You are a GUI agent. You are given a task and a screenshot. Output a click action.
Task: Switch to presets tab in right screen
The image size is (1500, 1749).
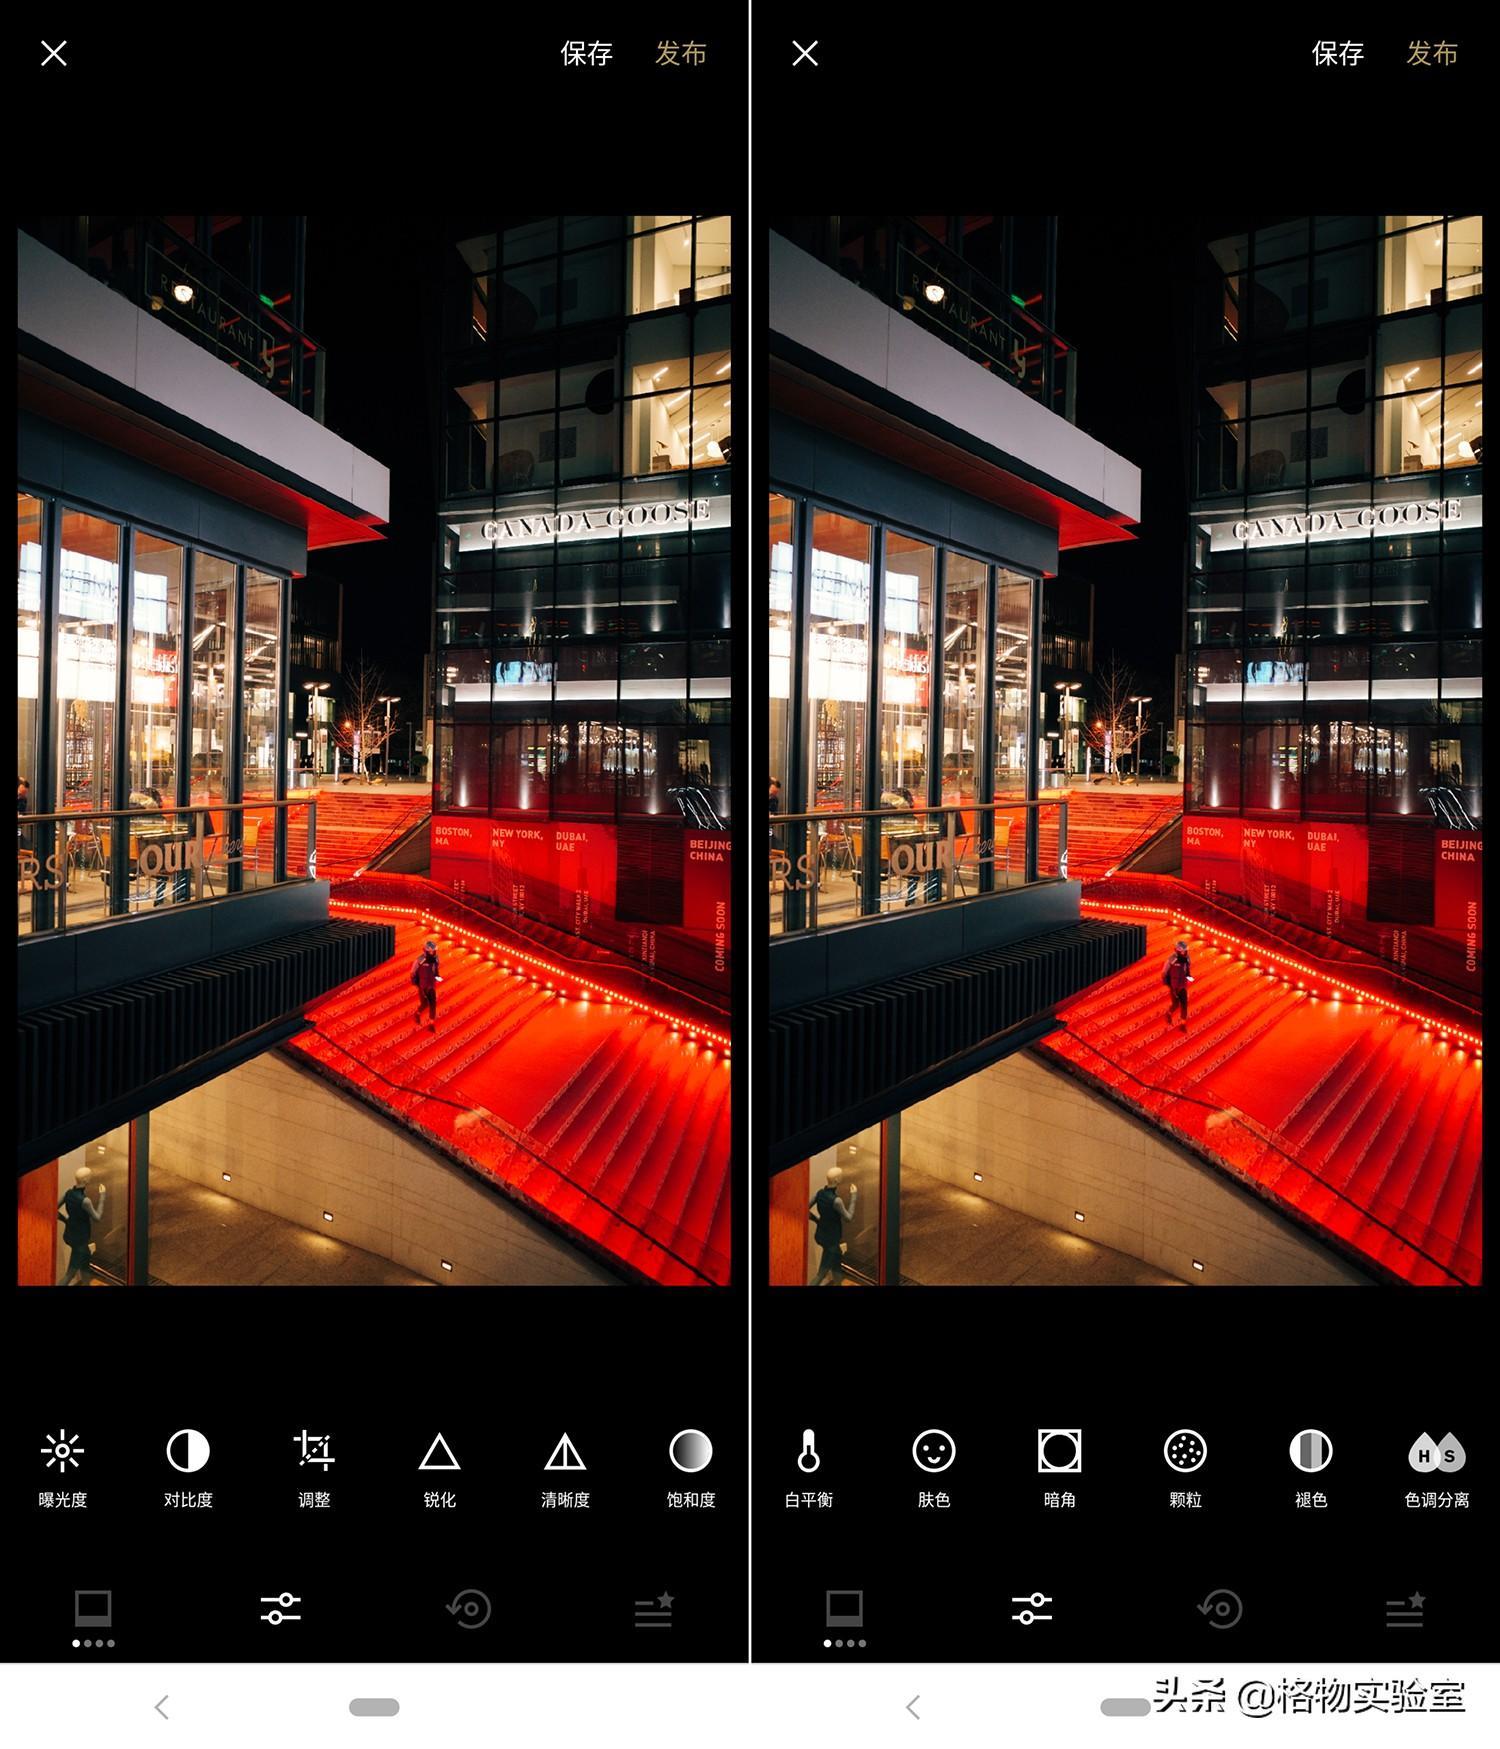tap(844, 1610)
